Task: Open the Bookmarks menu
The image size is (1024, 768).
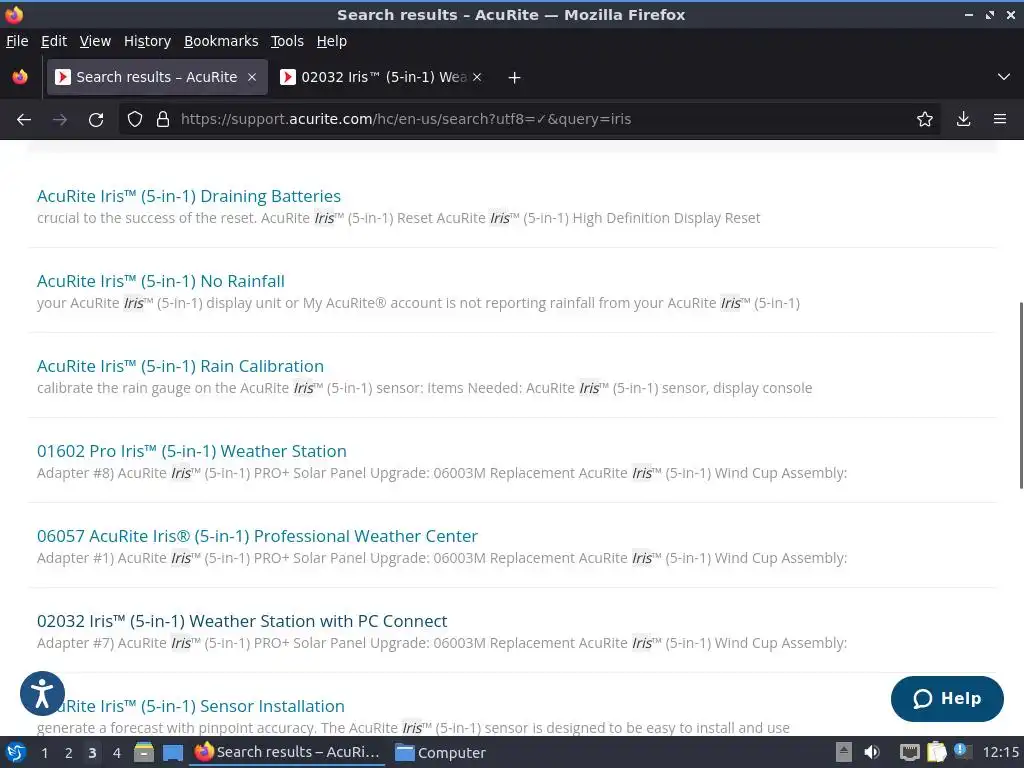Action: click(221, 41)
